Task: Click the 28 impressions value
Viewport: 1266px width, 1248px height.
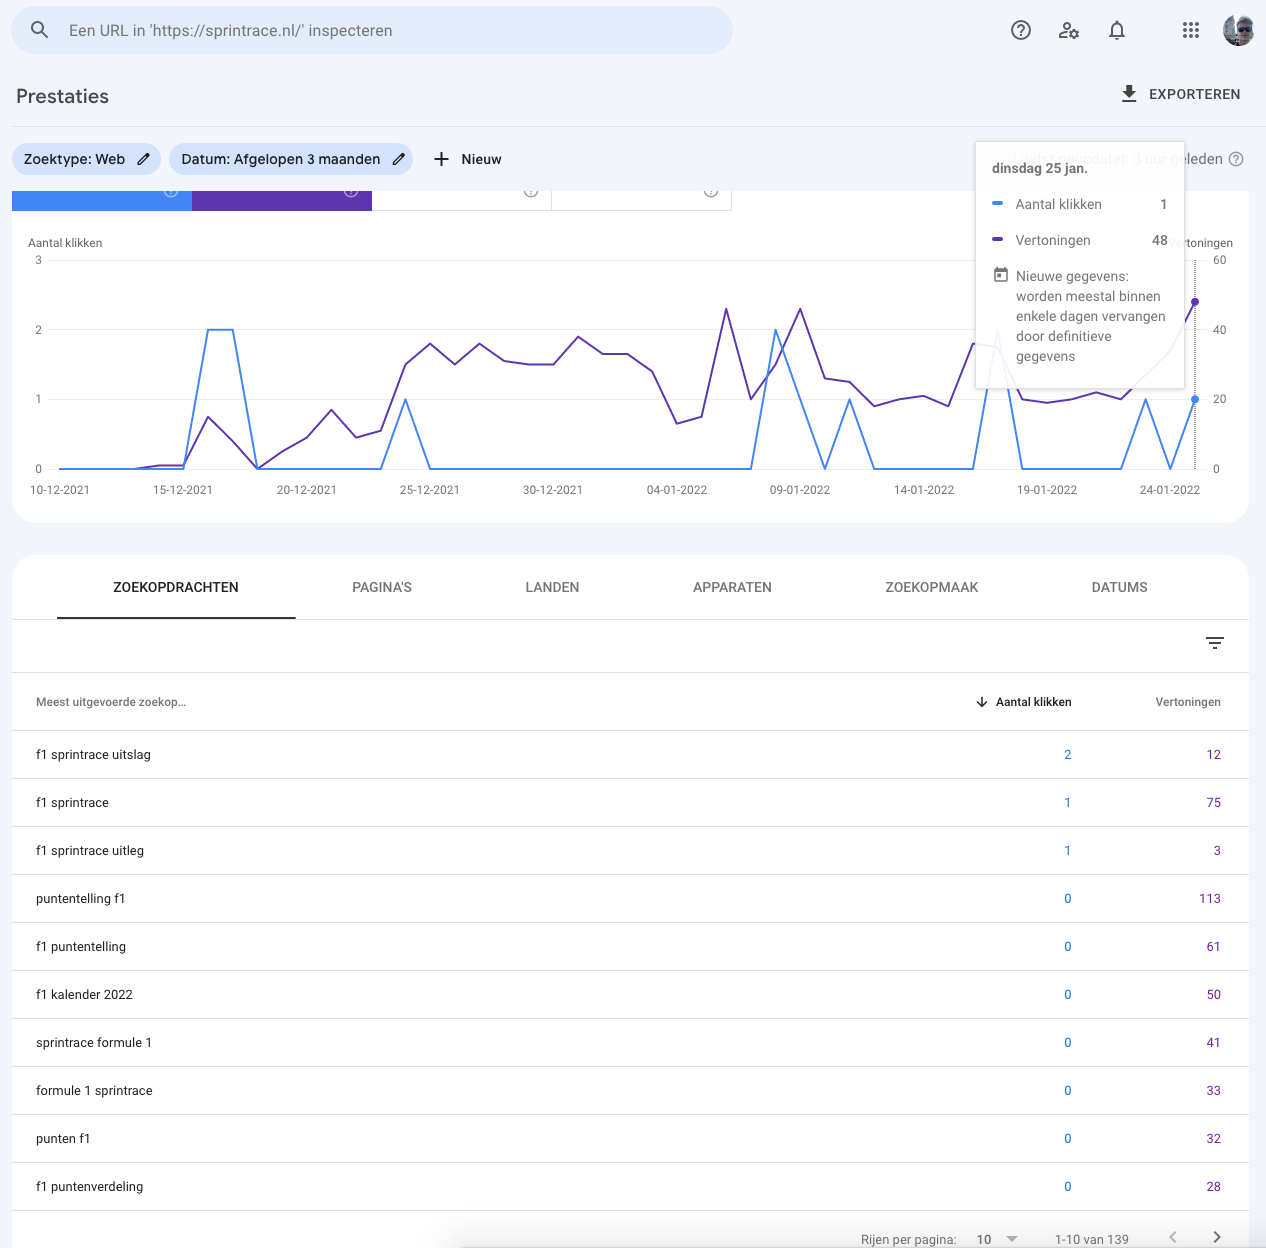Action: [1214, 1187]
